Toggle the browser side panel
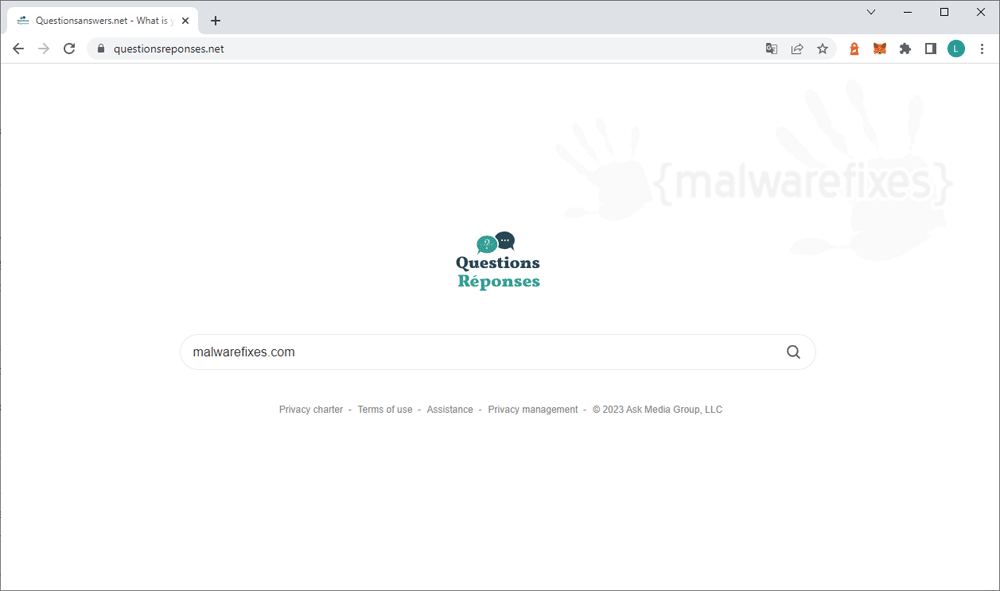Viewport: 1000px width, 591px height. point(930,48)
